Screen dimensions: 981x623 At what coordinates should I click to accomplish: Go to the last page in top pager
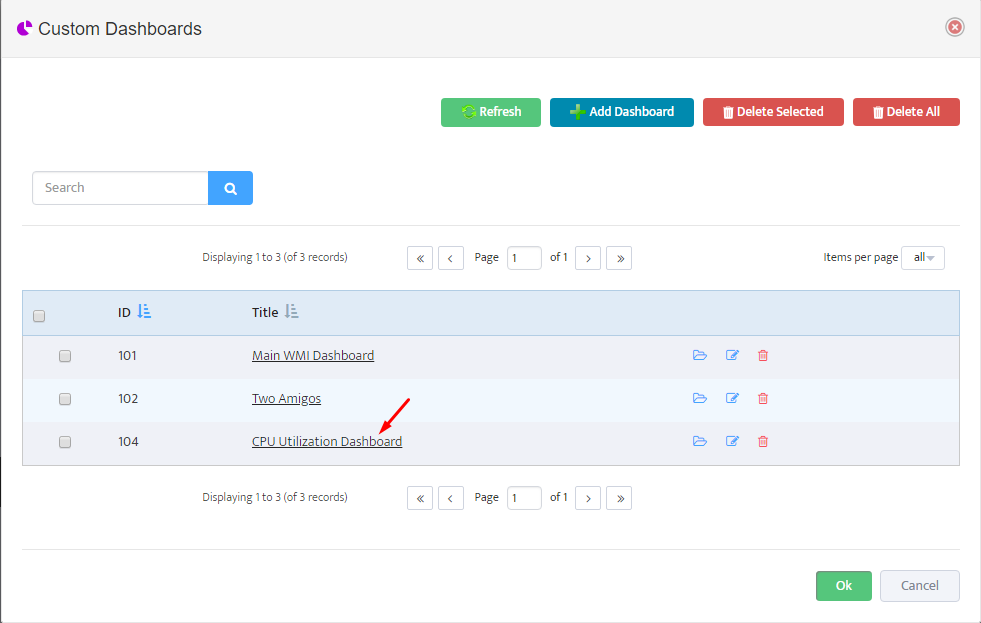click(x=619, y=258)
